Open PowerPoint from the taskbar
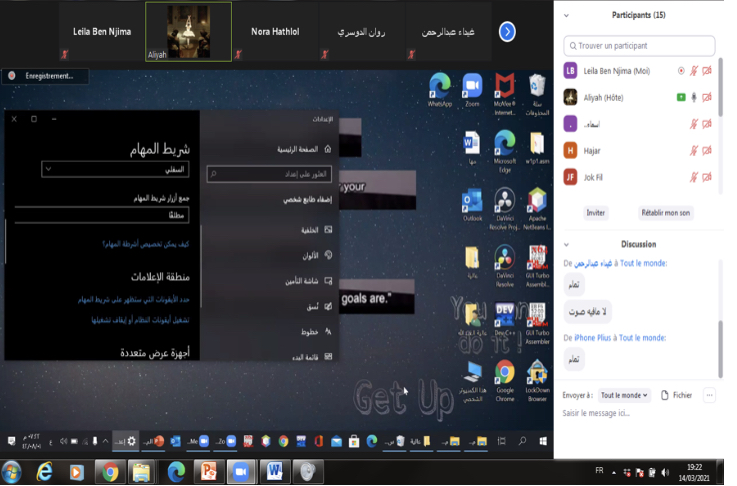The image size is (737, 486). (x=209, y=471)
